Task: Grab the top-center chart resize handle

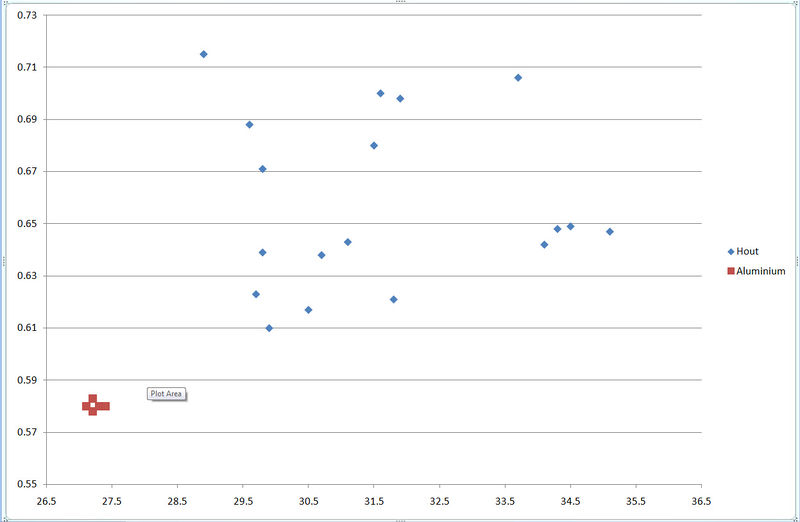Action: [x=400, y=3]
